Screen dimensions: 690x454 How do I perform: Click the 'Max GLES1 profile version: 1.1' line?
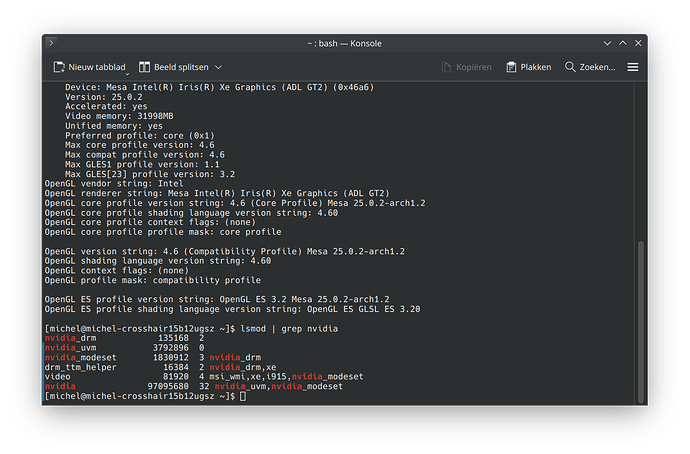coord(142,165)
